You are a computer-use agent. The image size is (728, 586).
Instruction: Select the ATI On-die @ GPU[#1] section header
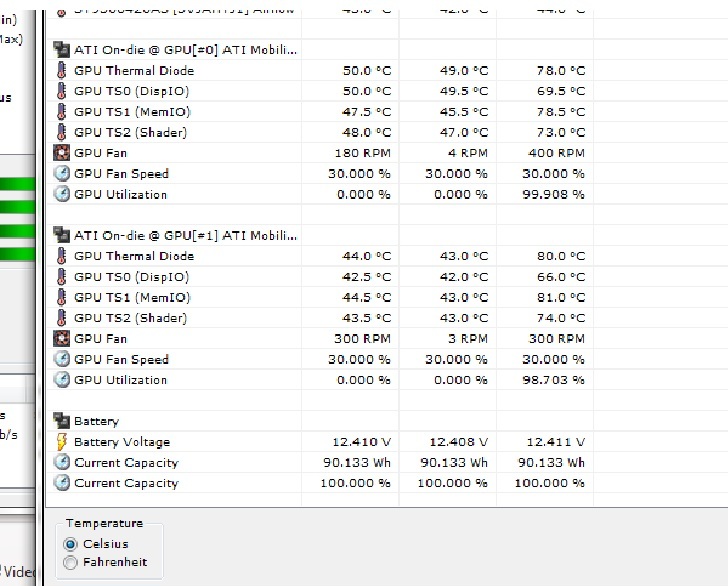[185, 235]
